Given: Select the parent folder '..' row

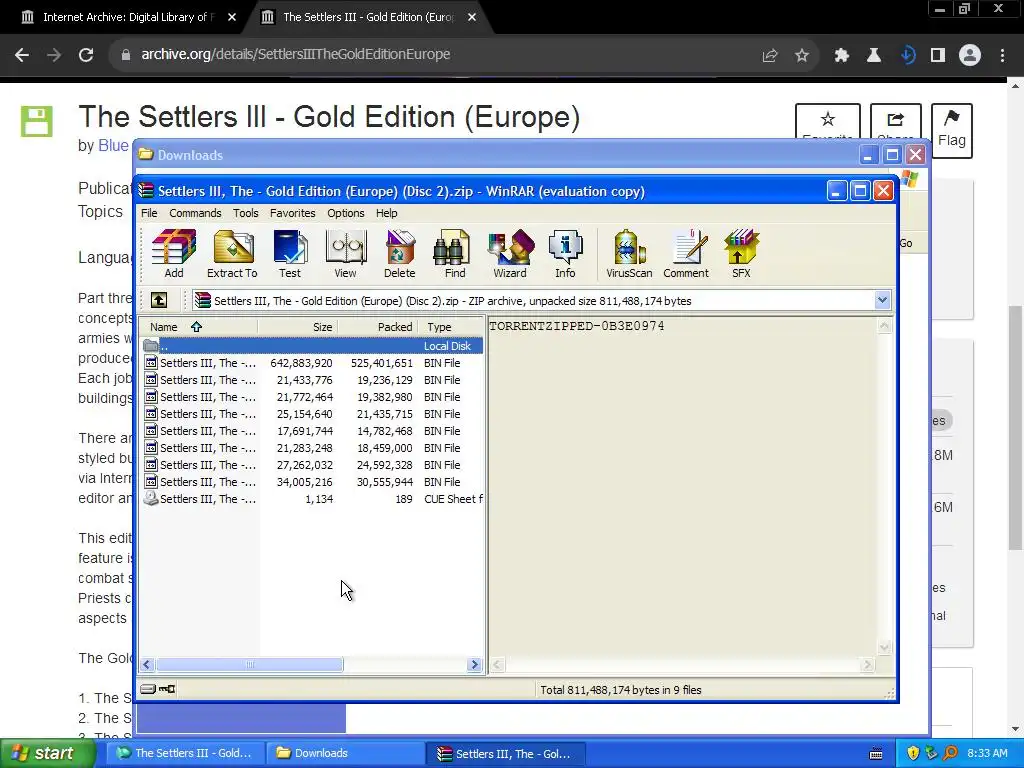Looking at the screenshot, I should pyautogui.click(x=312, y=346).
